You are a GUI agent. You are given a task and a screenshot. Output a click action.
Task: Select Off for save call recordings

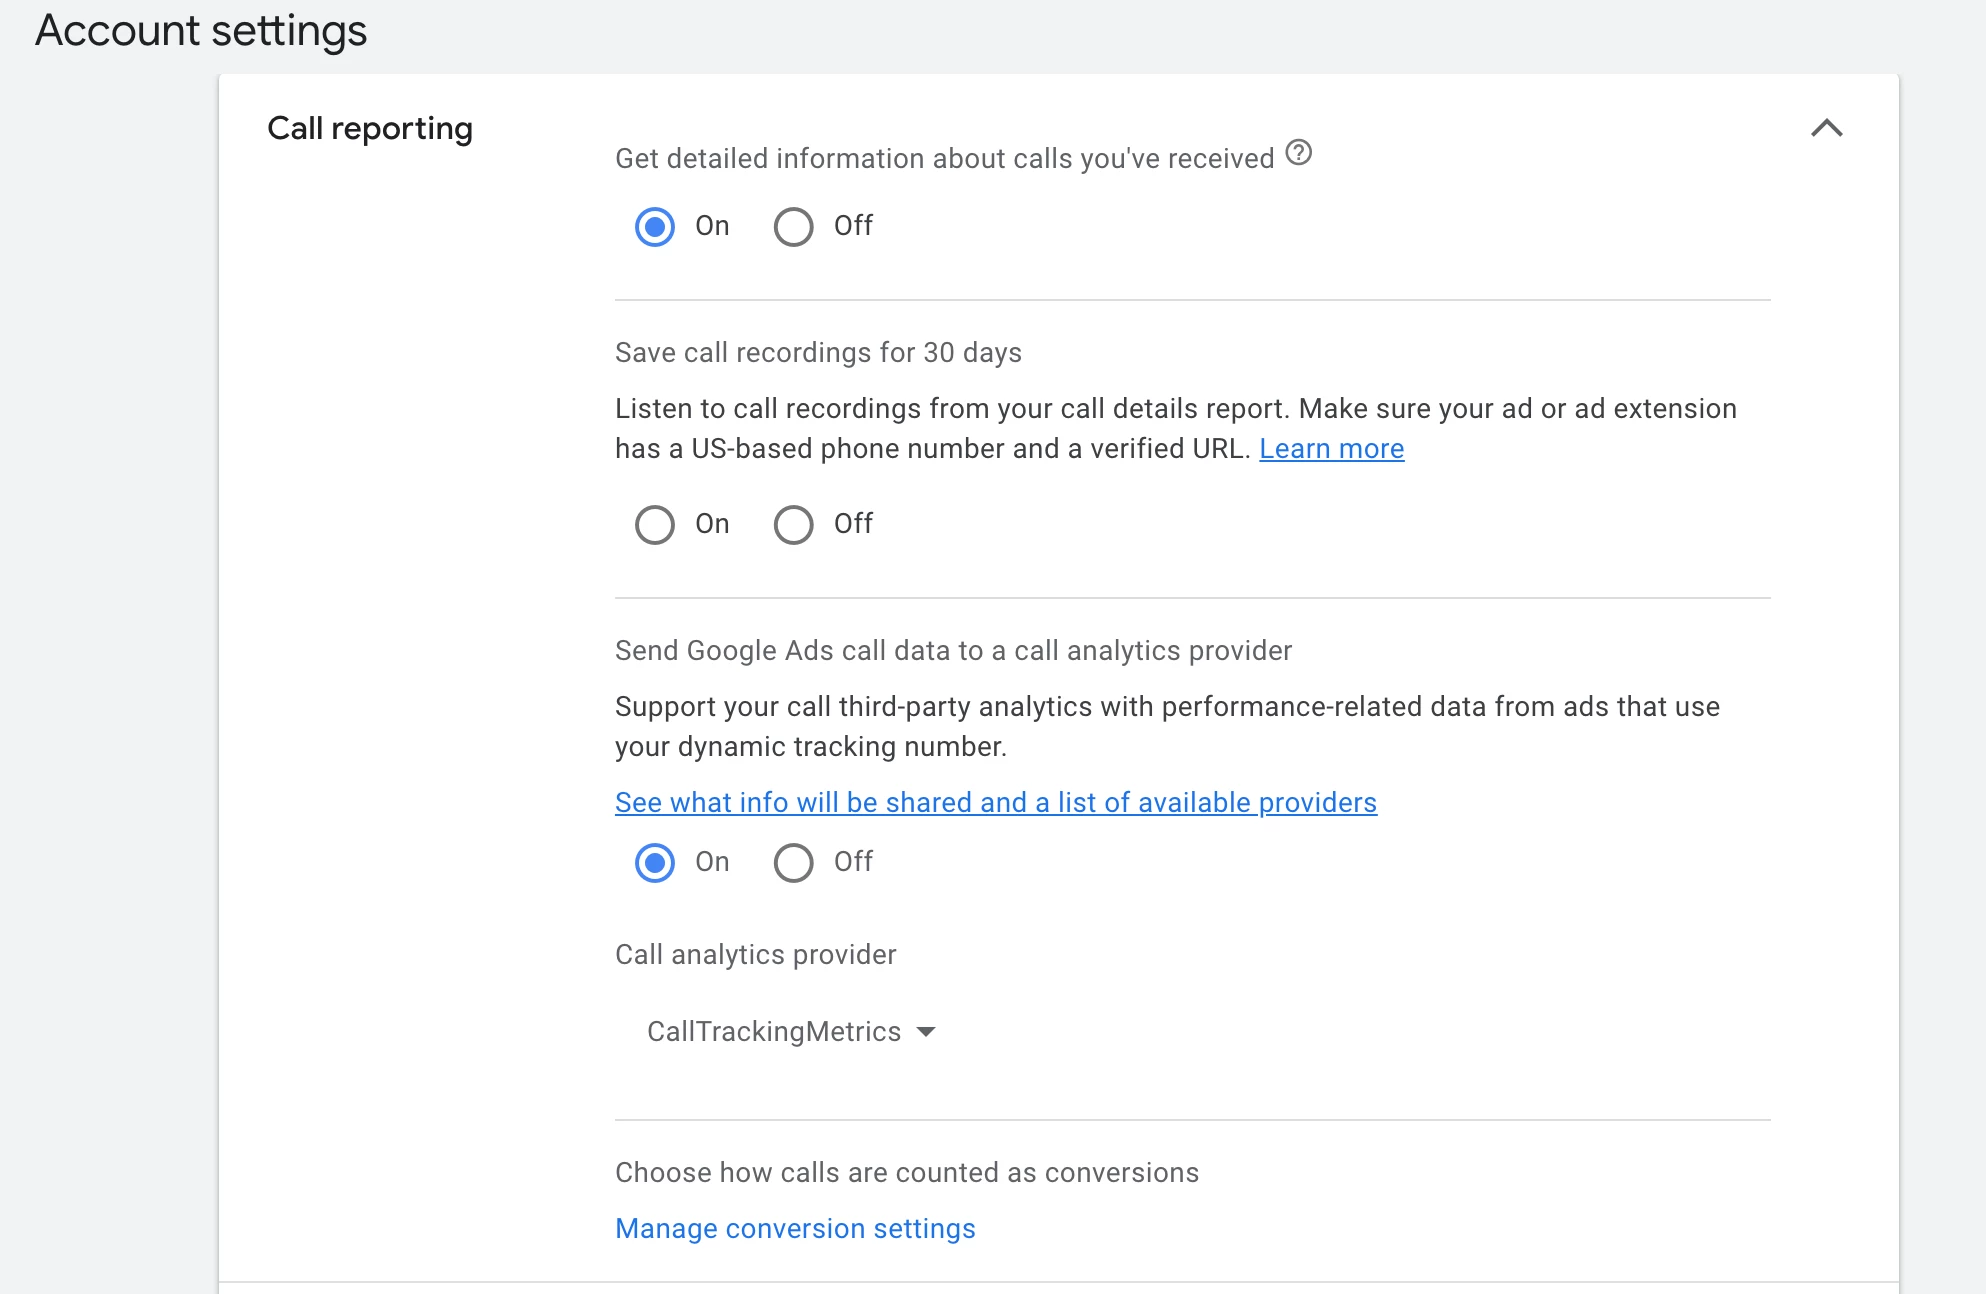point(793,524)
